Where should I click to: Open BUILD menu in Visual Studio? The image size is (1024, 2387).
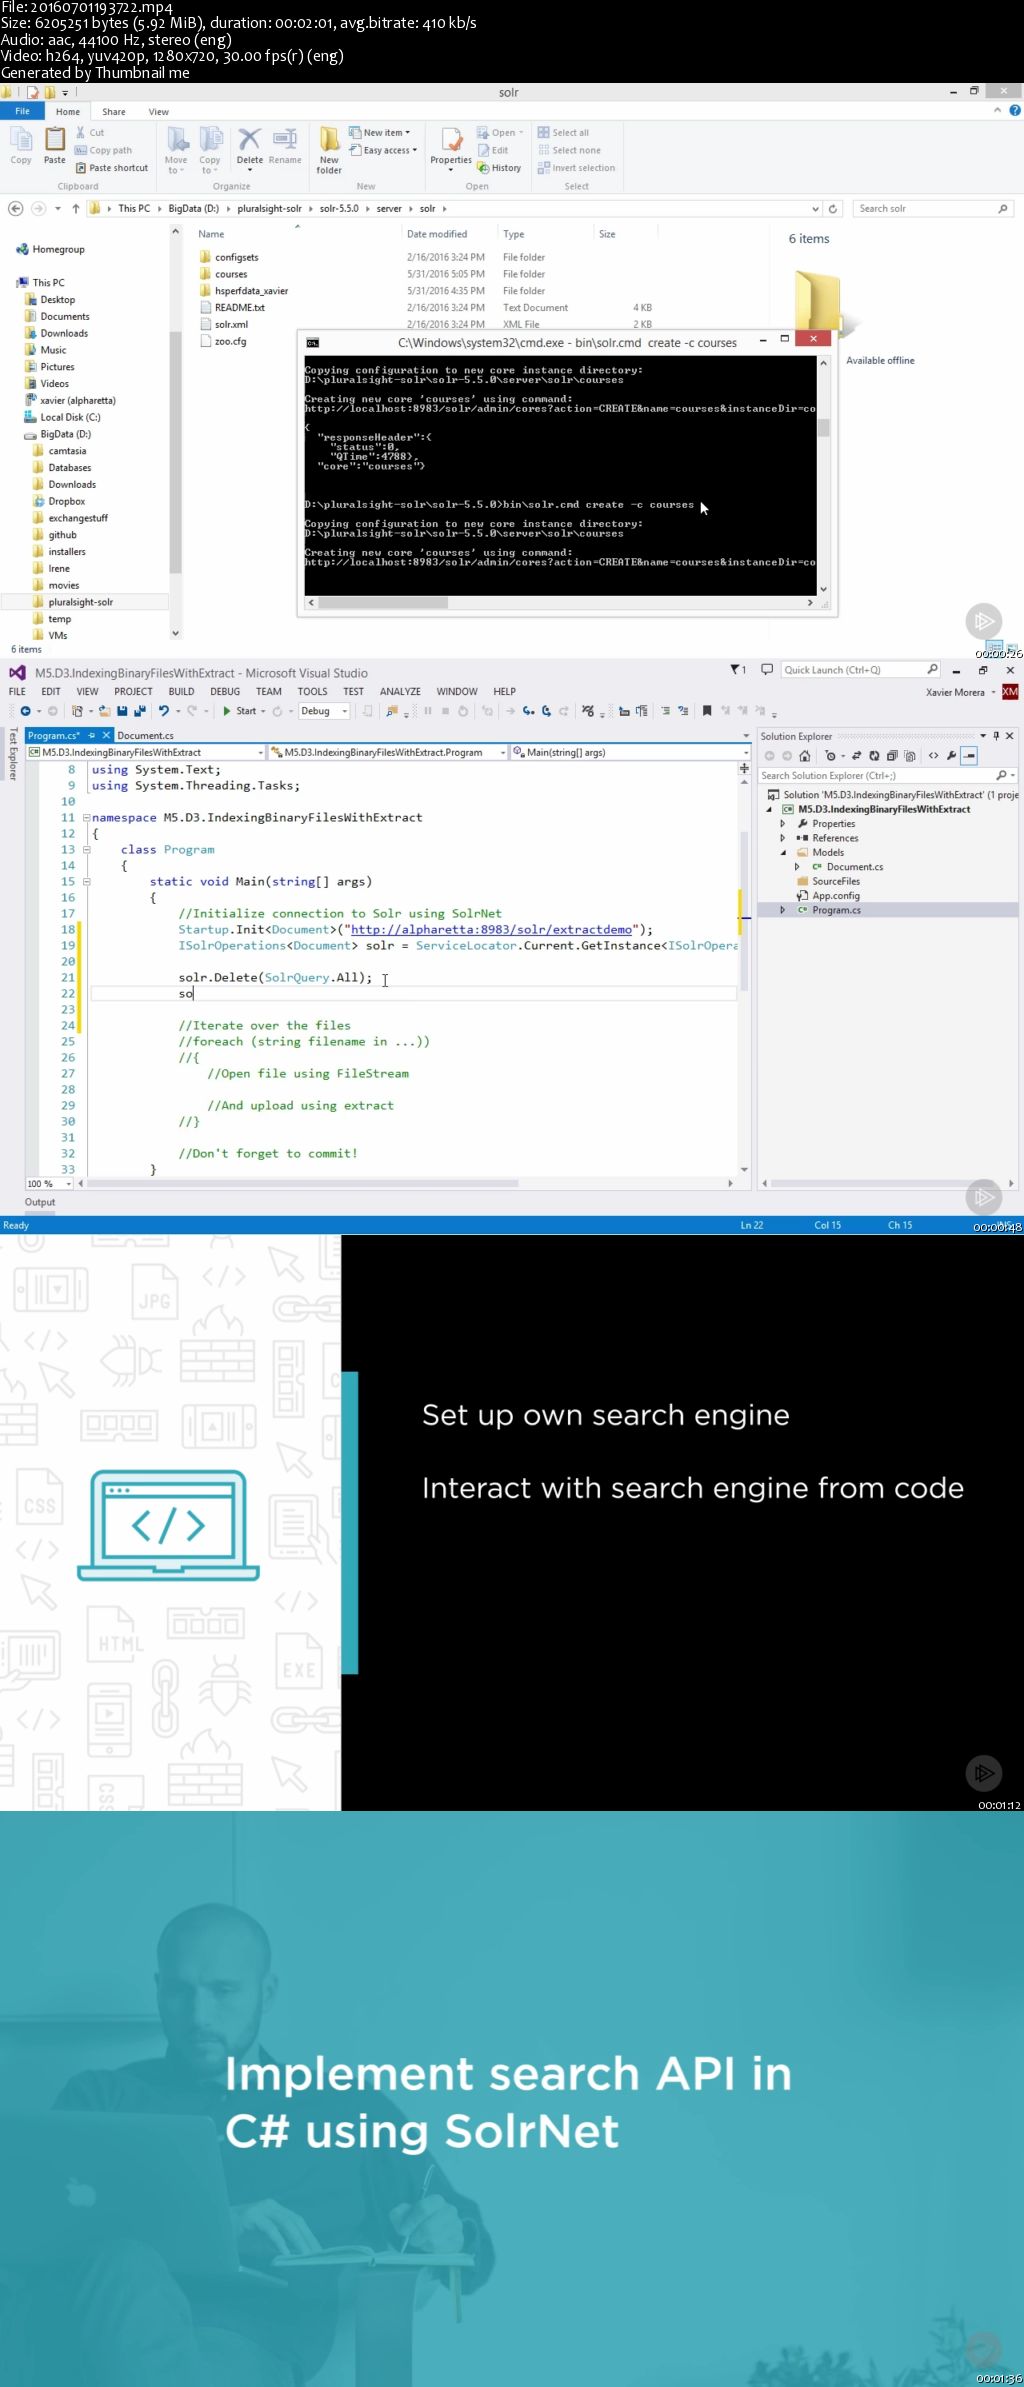tap(181, 691)
